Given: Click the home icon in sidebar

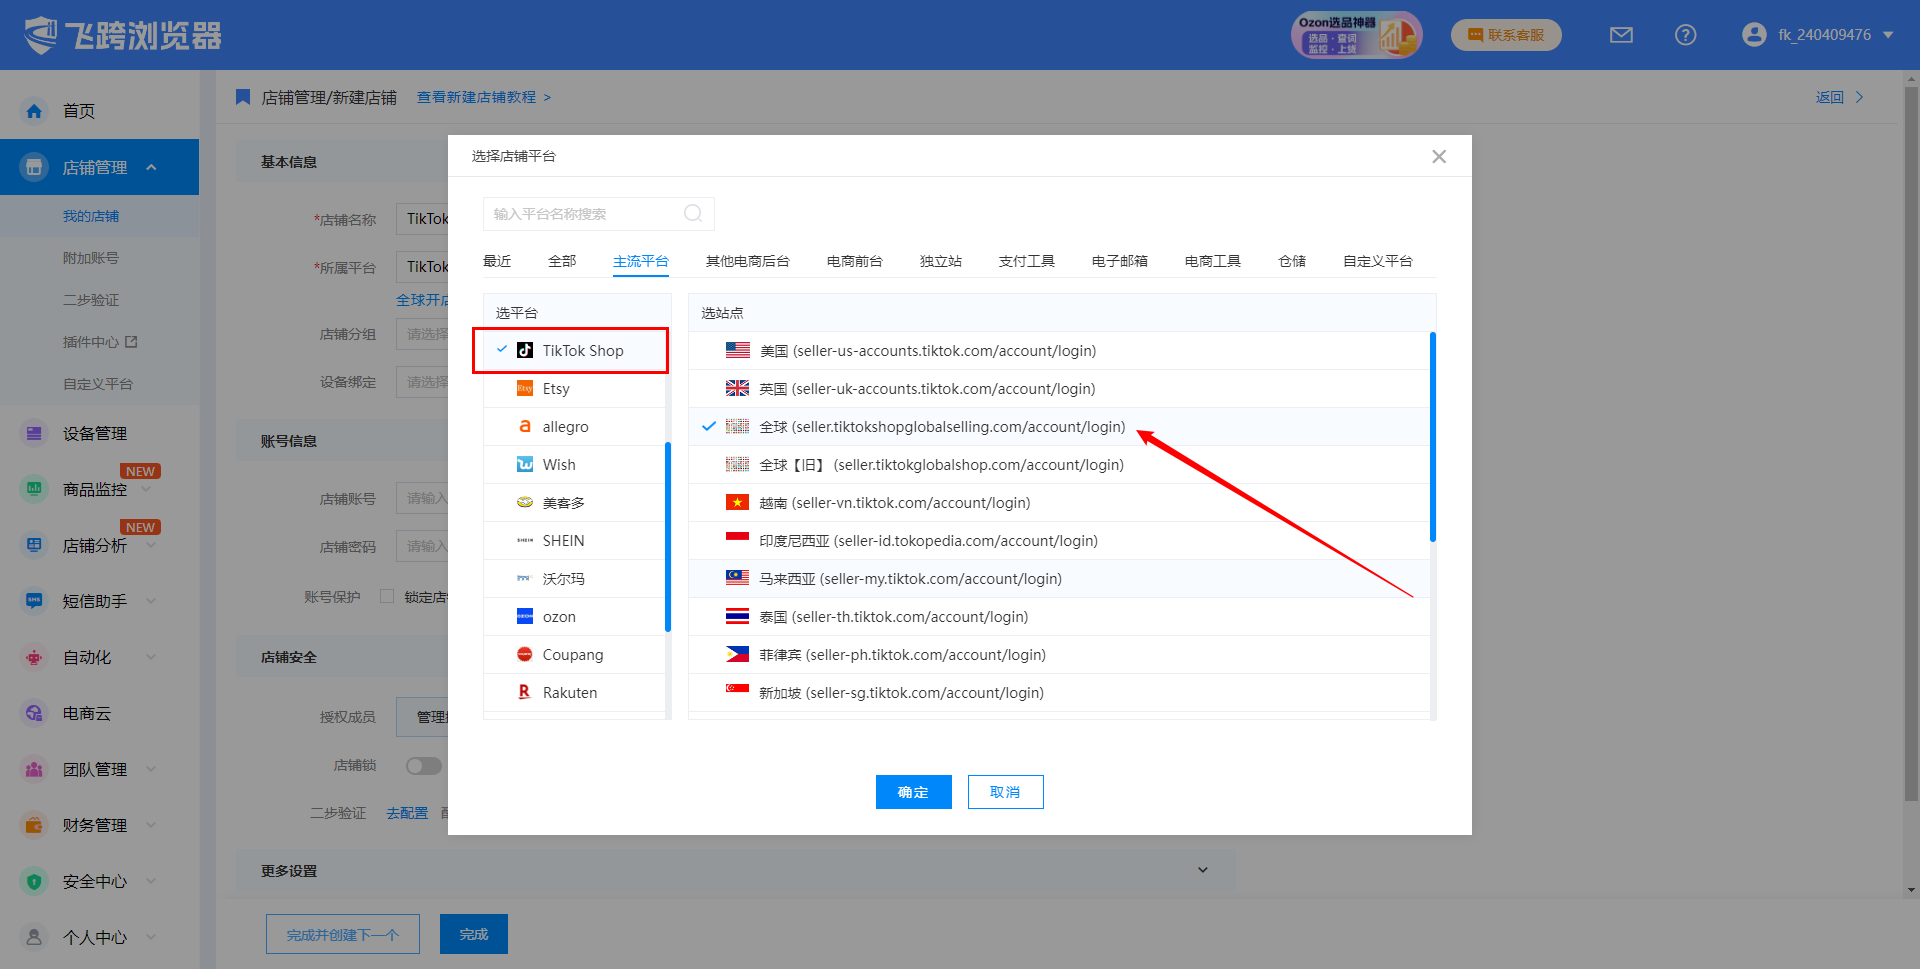Looking at the screenshot, I should point(34,111).
